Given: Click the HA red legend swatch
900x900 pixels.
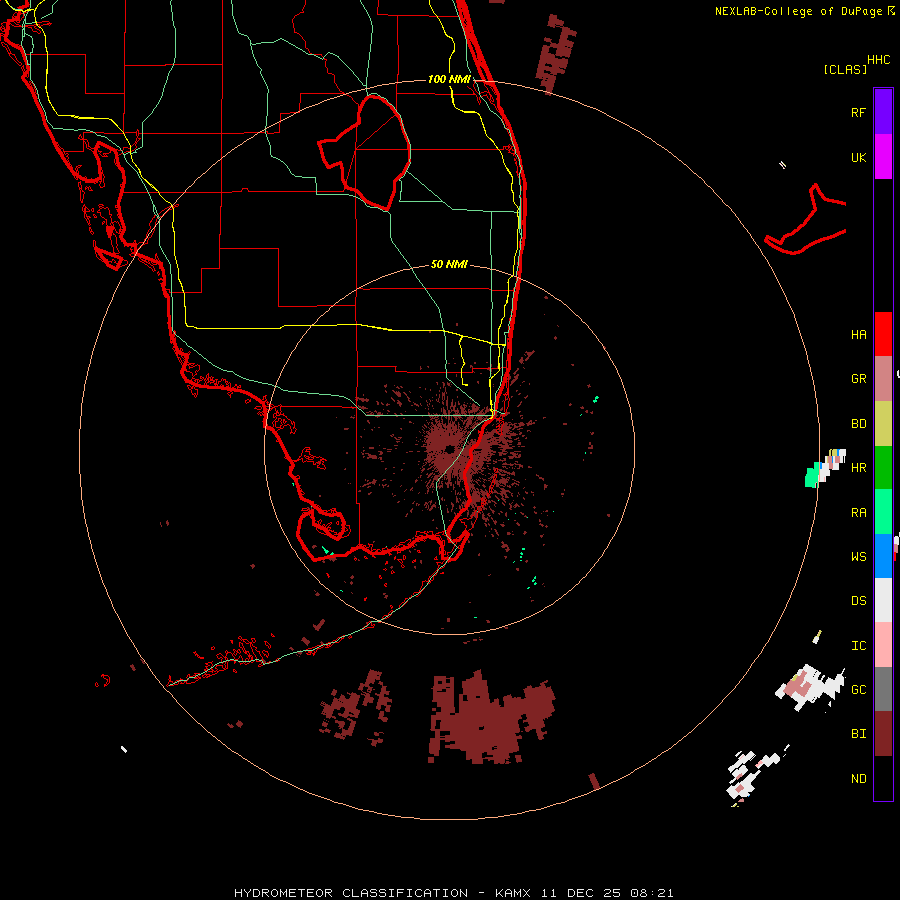Looking at the screenshot, I should coord(883,334).
